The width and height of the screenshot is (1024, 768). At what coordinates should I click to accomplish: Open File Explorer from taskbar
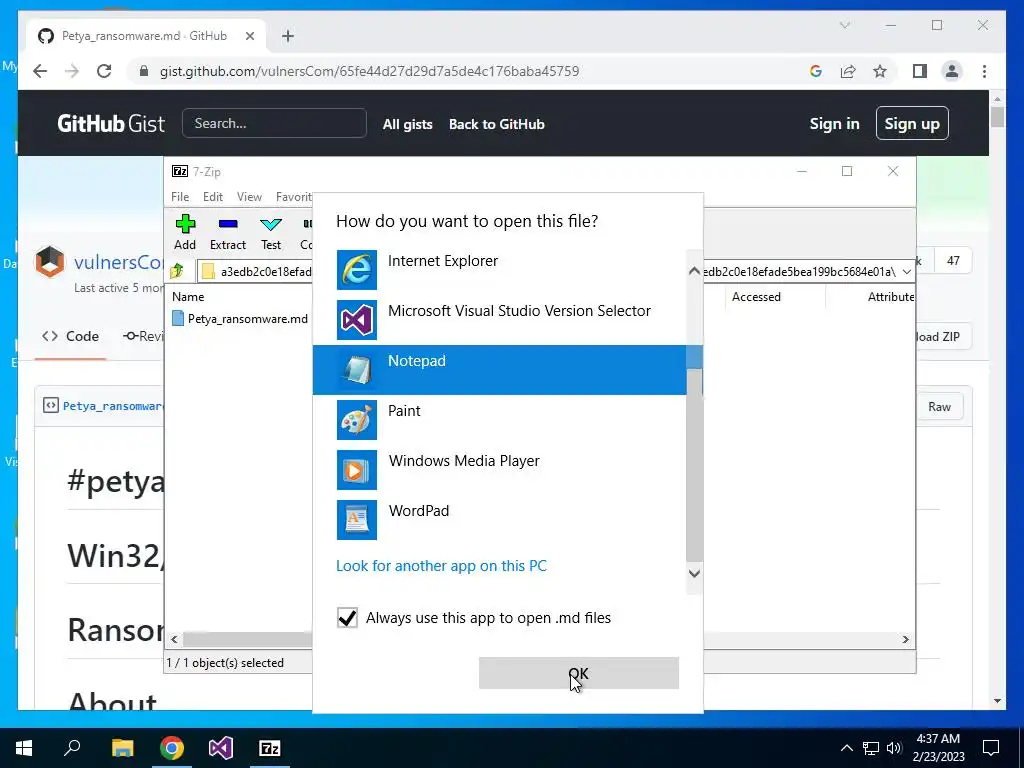122,748
